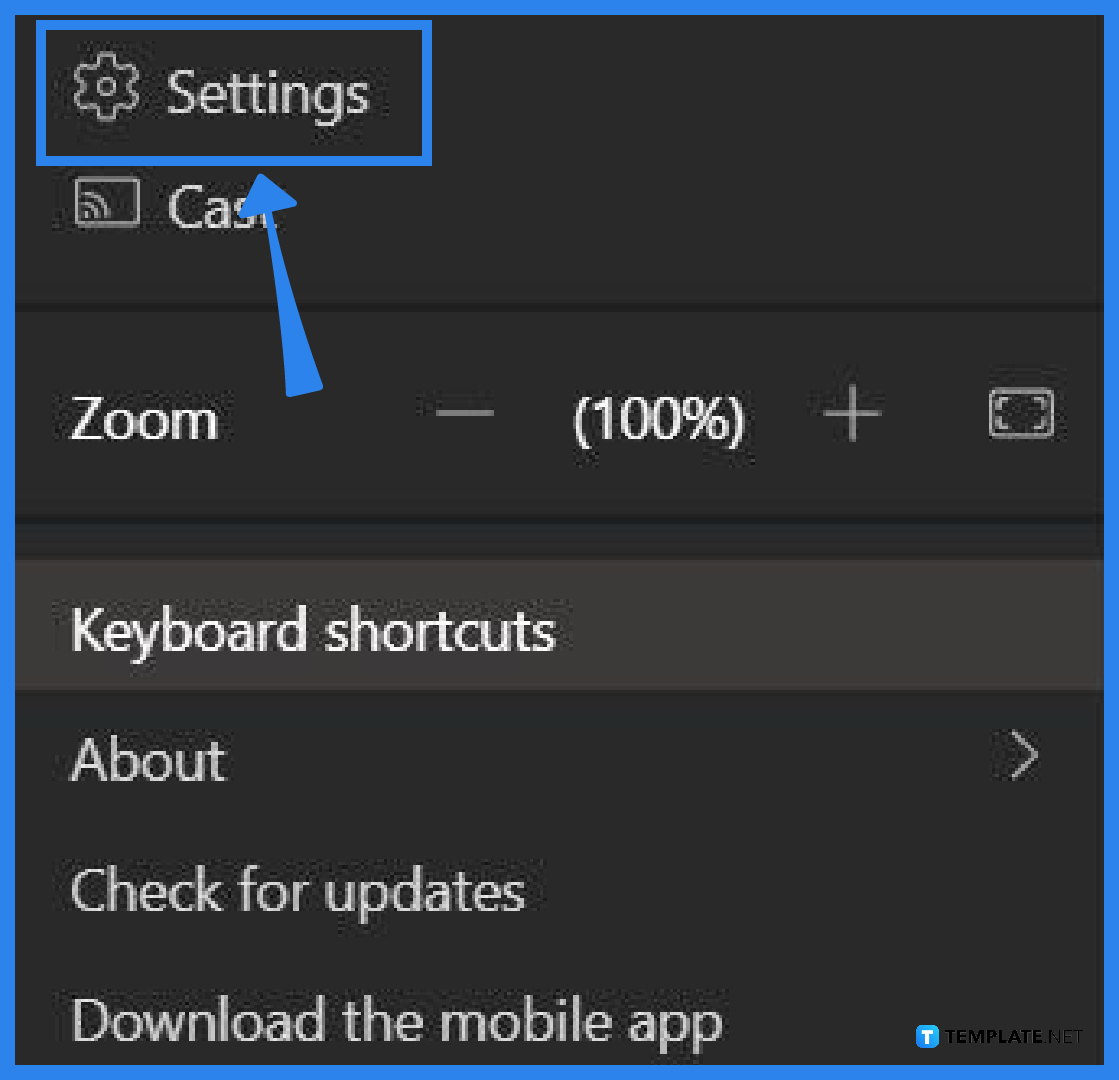1119x1080 pixels.
Task: Click the cast/streaming symbol beside Cast
Action: (x=106, y=202)
